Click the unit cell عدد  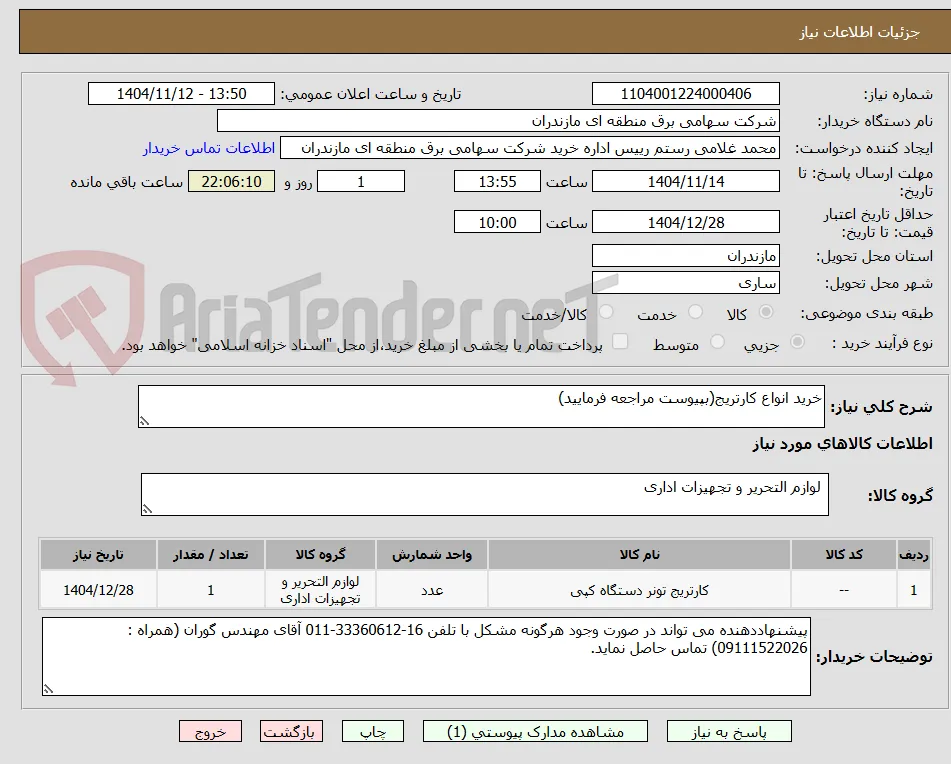432,590
